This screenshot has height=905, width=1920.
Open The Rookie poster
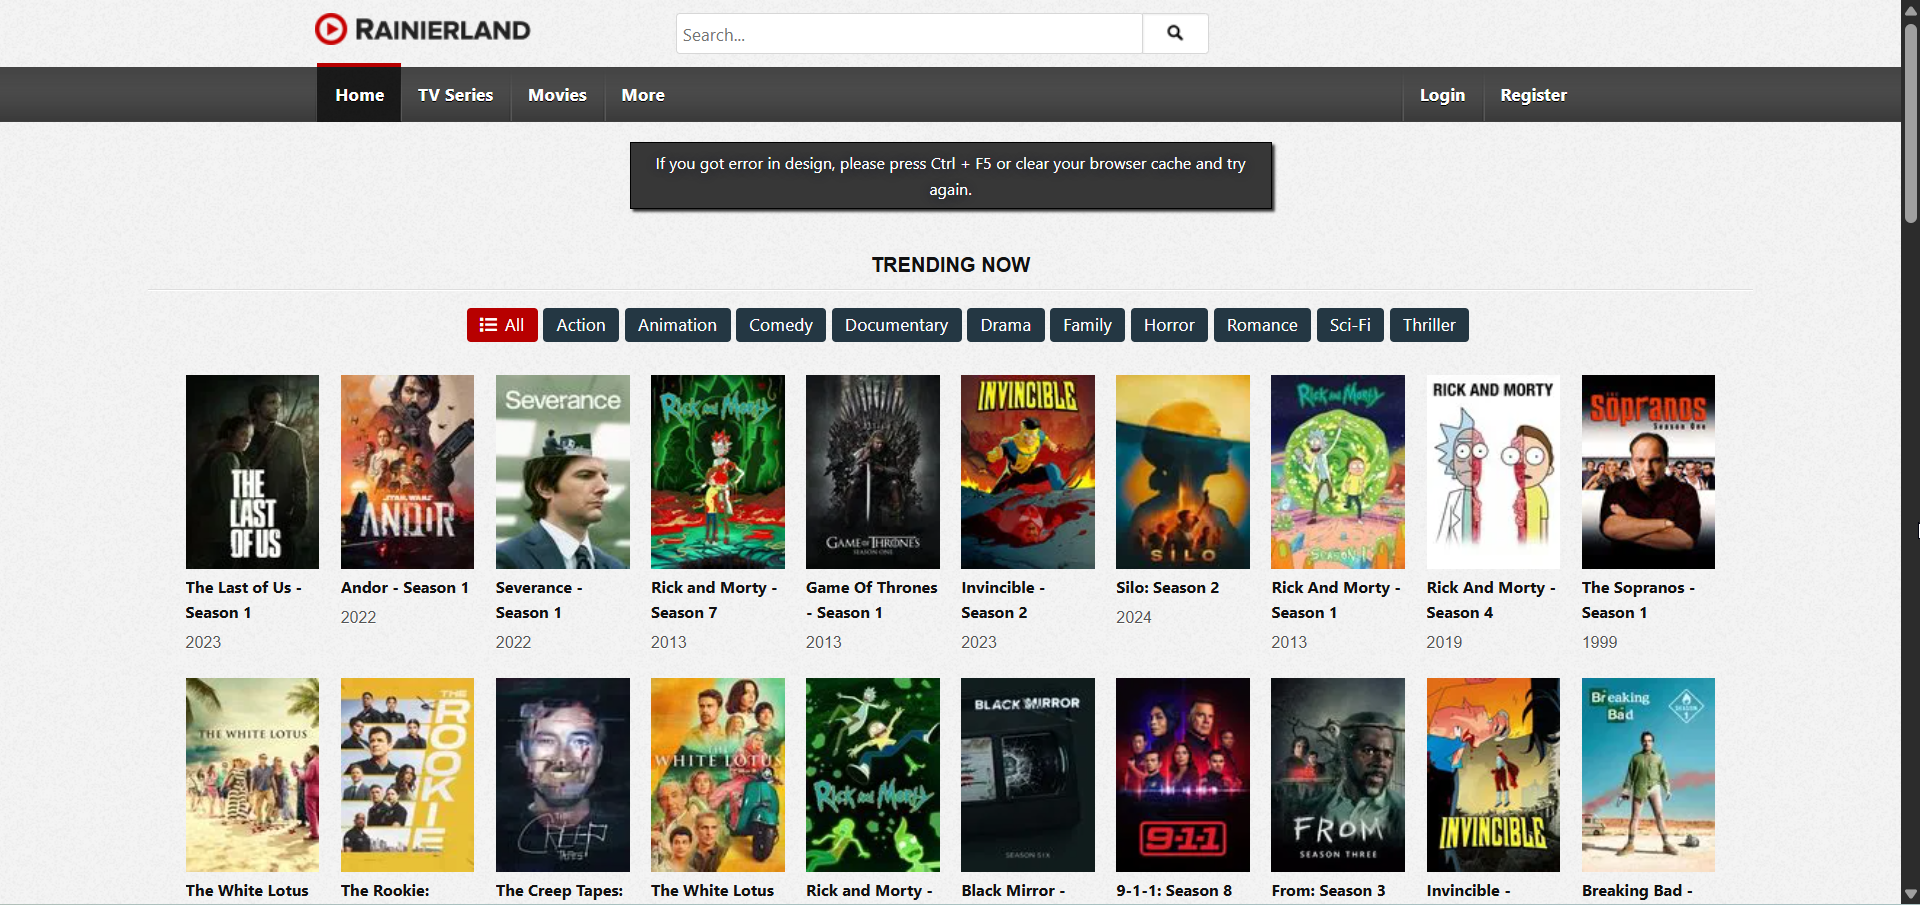click(x=407, y=775)
